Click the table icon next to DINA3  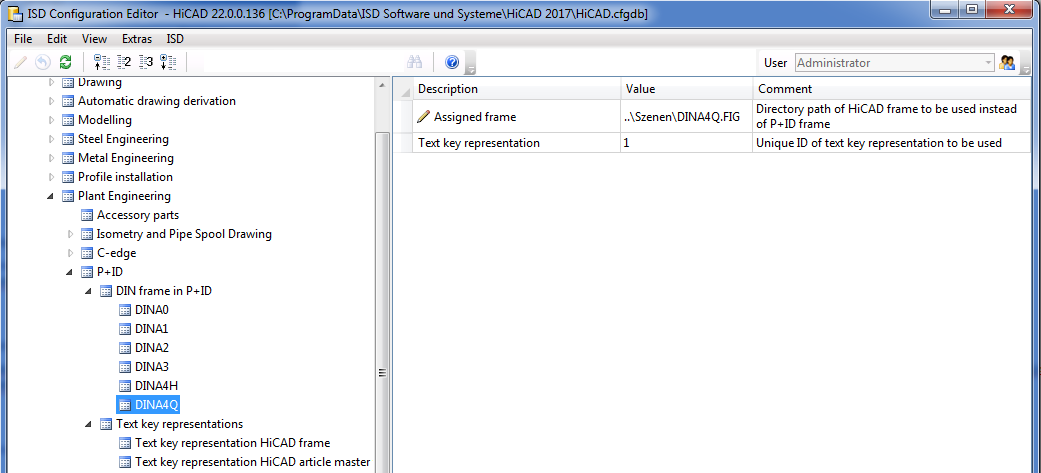point(125,367)
